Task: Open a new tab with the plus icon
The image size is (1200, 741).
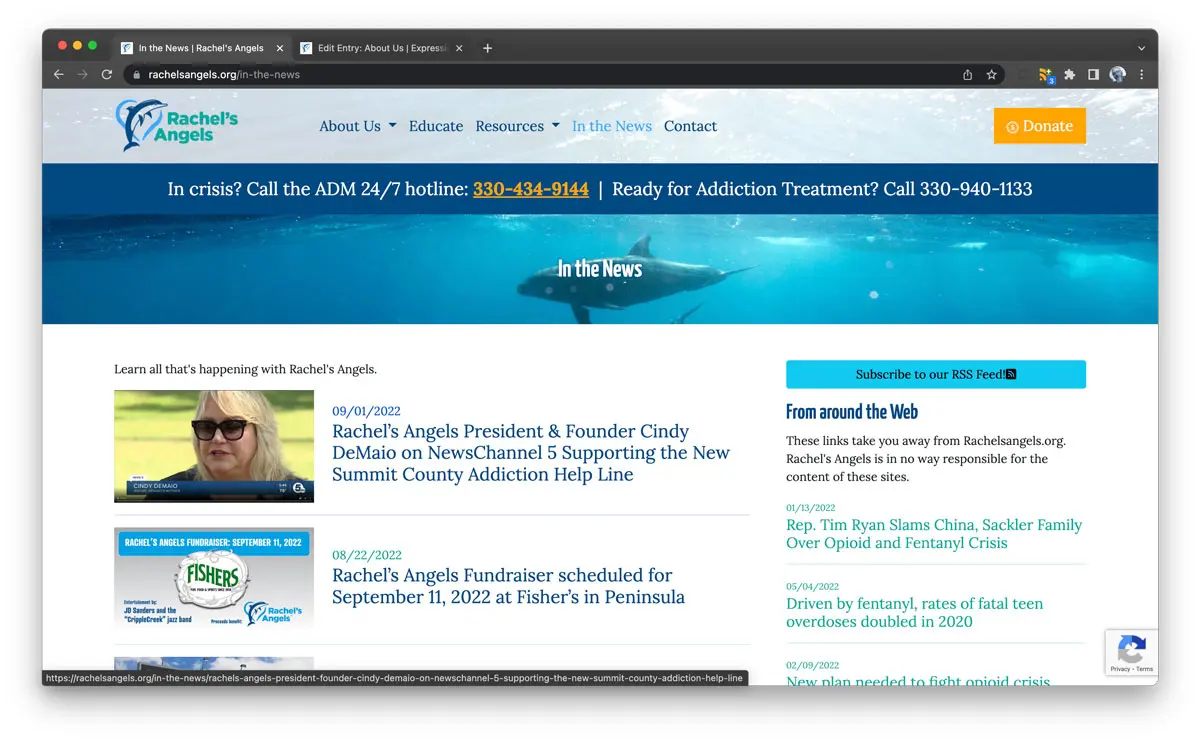Action: pos(487,48)
